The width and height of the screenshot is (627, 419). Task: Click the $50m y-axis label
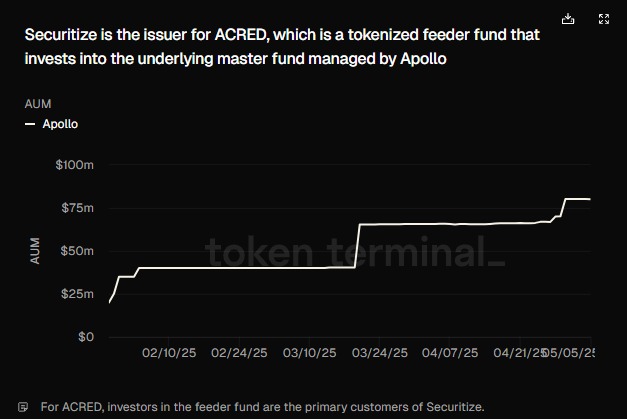tap(77, 251)
